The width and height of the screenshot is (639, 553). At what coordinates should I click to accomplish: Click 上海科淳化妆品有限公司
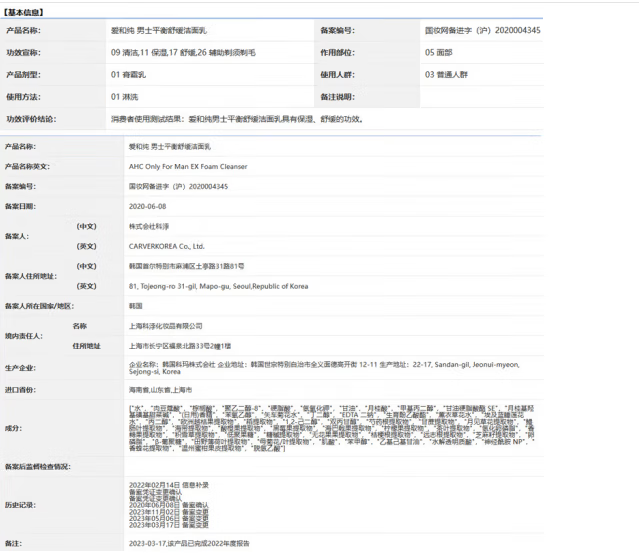tap(165, 326)
